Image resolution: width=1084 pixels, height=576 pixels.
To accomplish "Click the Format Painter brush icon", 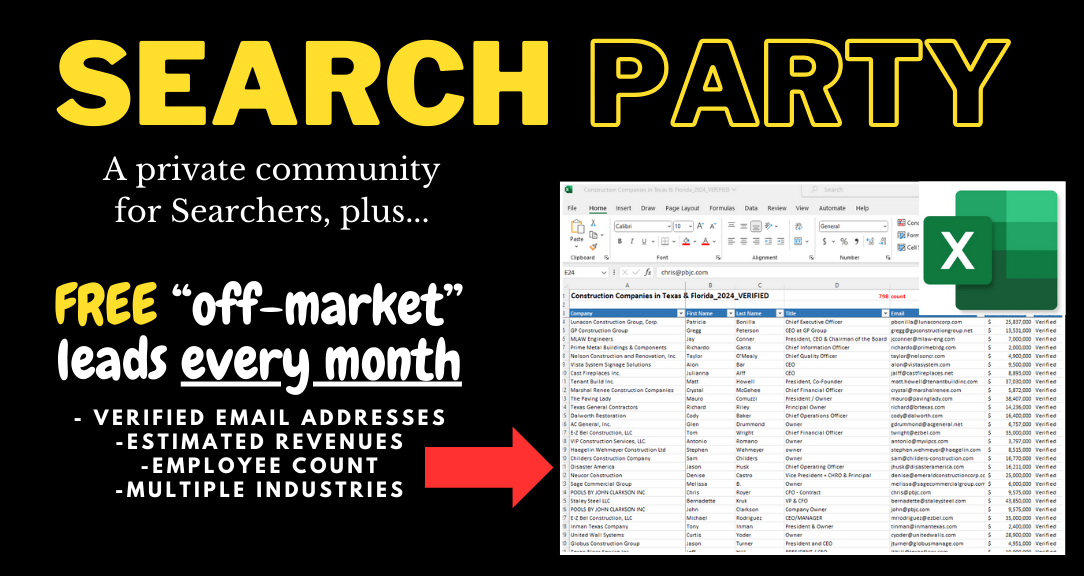I will point(593,247).
